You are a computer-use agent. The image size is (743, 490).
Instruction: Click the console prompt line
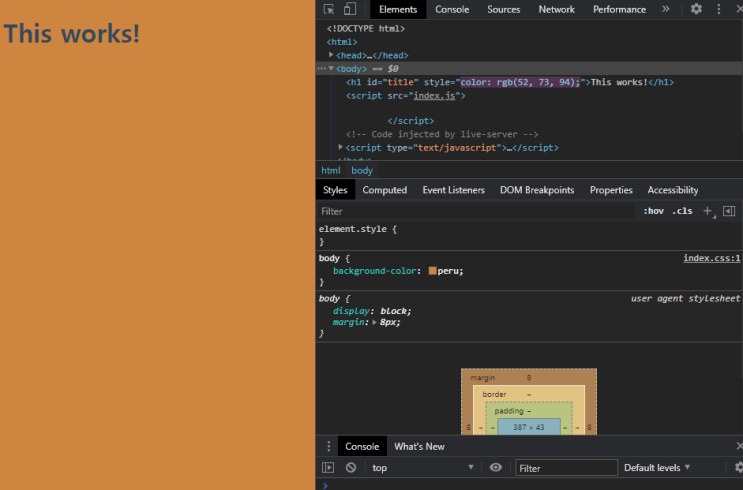(x=529, y=485)
